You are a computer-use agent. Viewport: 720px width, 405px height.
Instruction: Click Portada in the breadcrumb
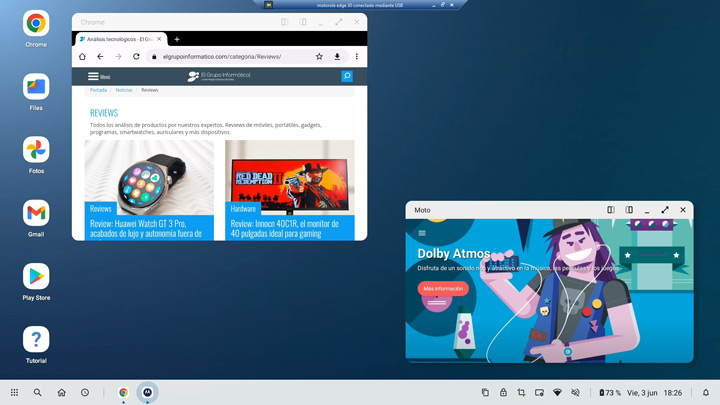(x=98, y=90)
